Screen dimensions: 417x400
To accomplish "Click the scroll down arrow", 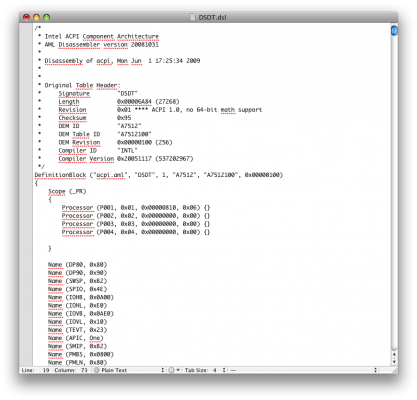I will pos(394,362).
